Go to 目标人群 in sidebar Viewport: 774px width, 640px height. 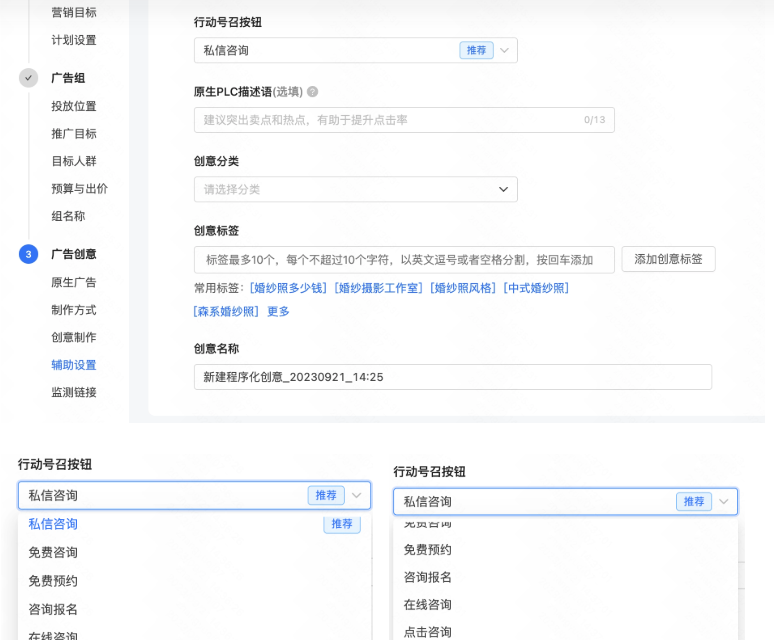click(x=74, y=161)
